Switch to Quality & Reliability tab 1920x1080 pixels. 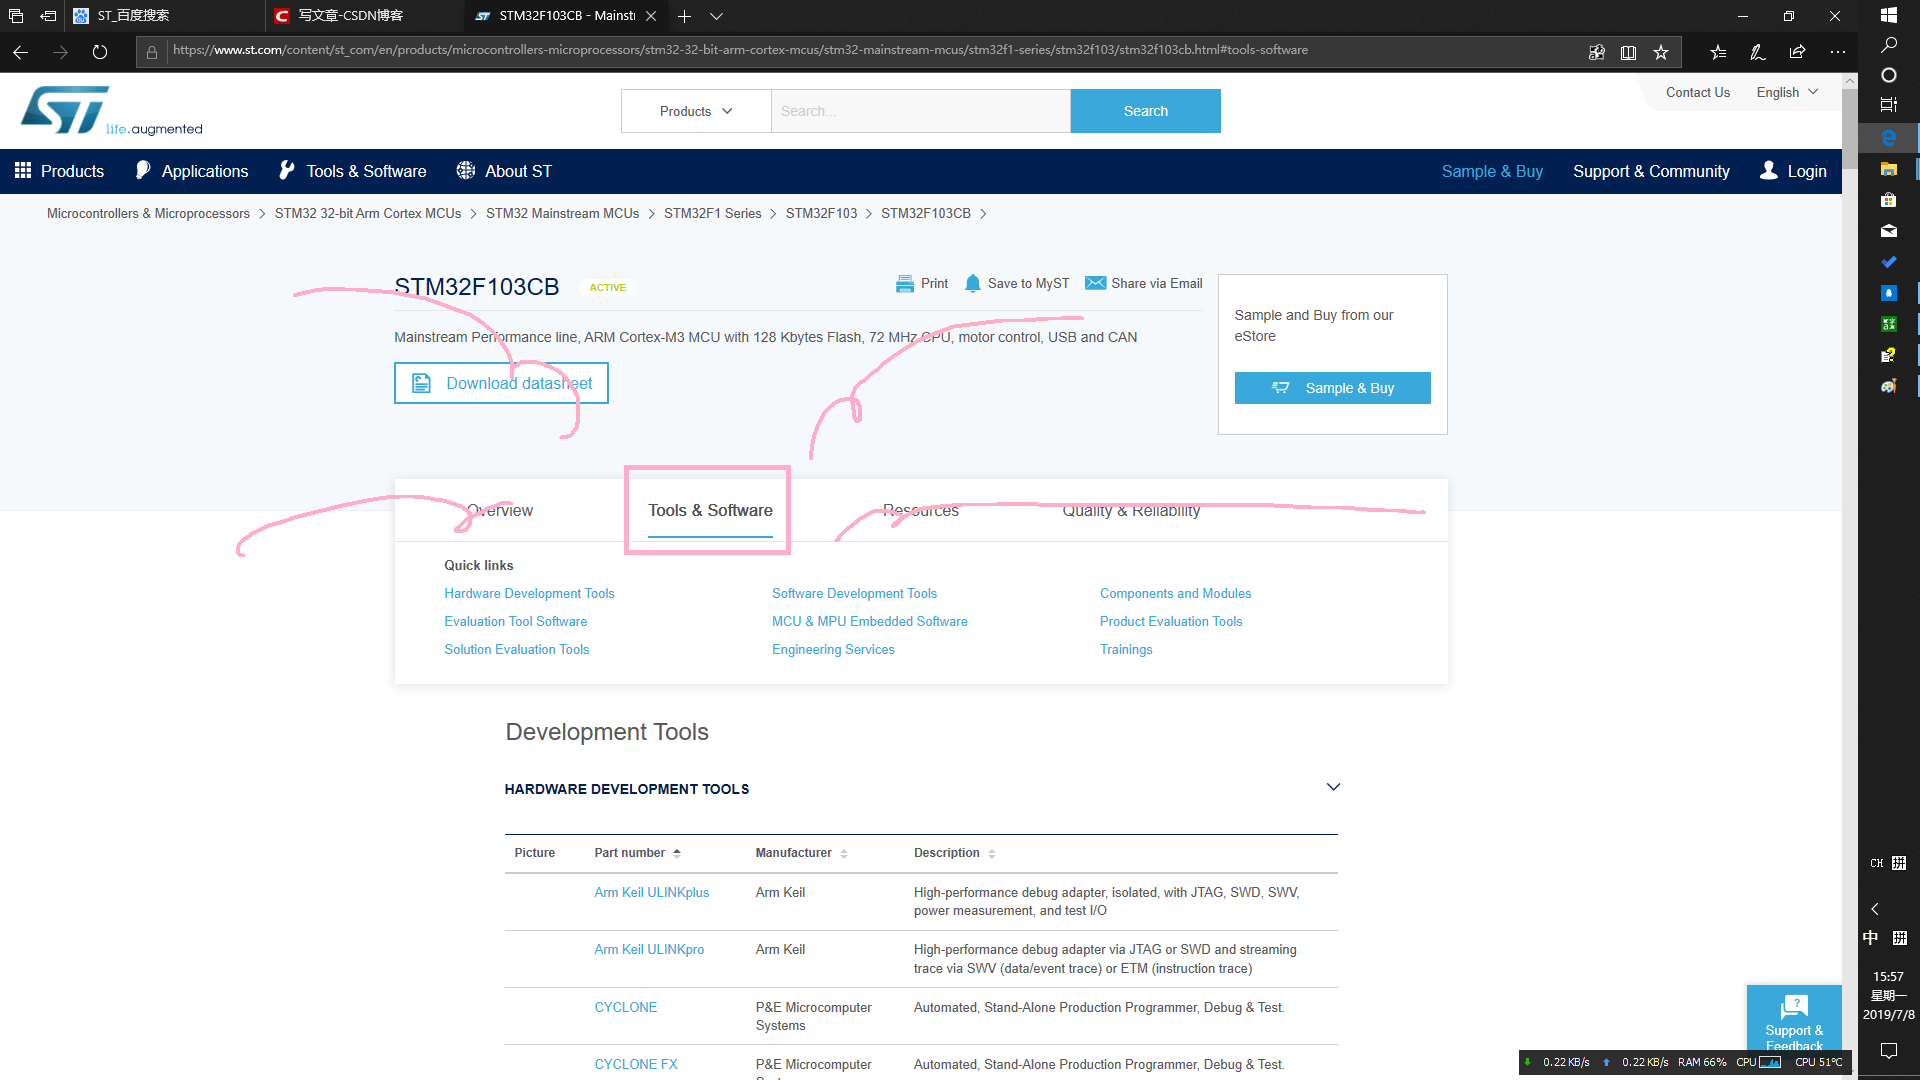(x=1131, y=511)
